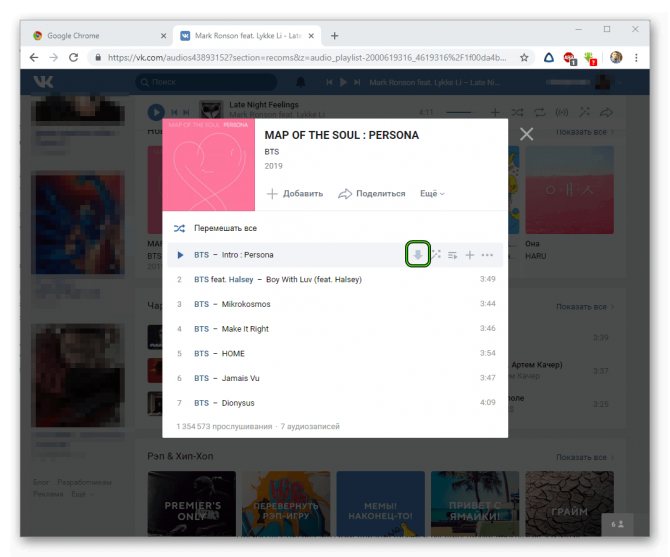The width and height of the screenshot is (670, 557).
Task: Open the online friends counter badge
Action: pyautogui.click(x=617, y=524)
